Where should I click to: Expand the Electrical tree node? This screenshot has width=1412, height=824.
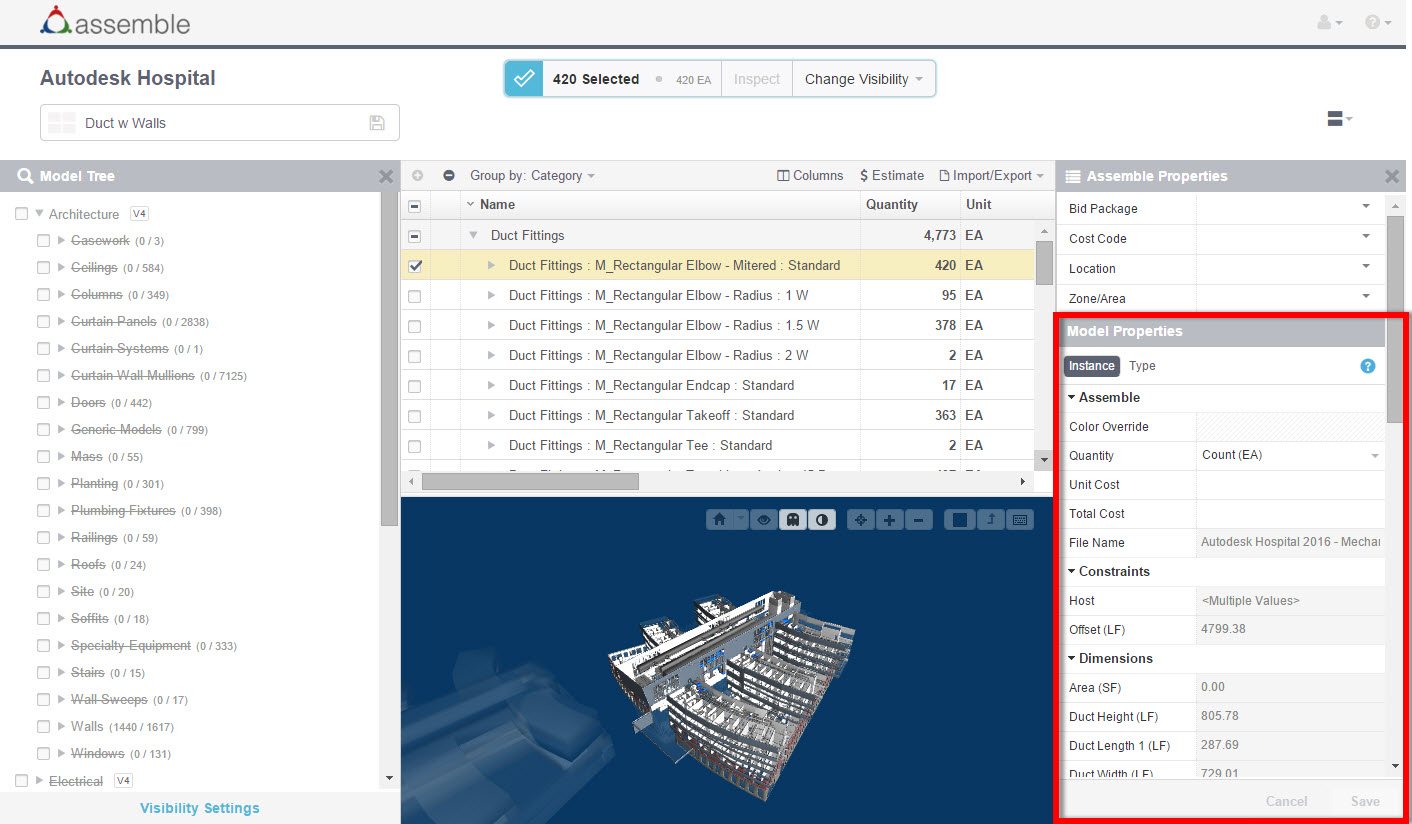pos(39,781)
